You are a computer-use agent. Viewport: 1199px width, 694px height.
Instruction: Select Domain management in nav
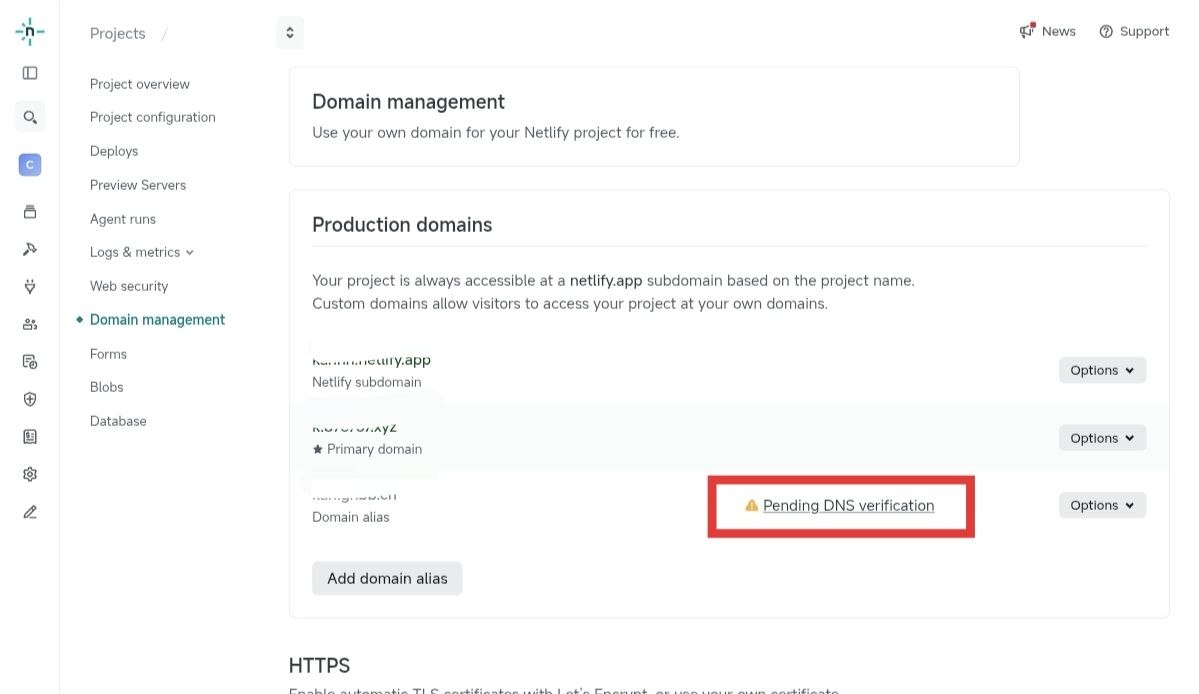point(158,319)
